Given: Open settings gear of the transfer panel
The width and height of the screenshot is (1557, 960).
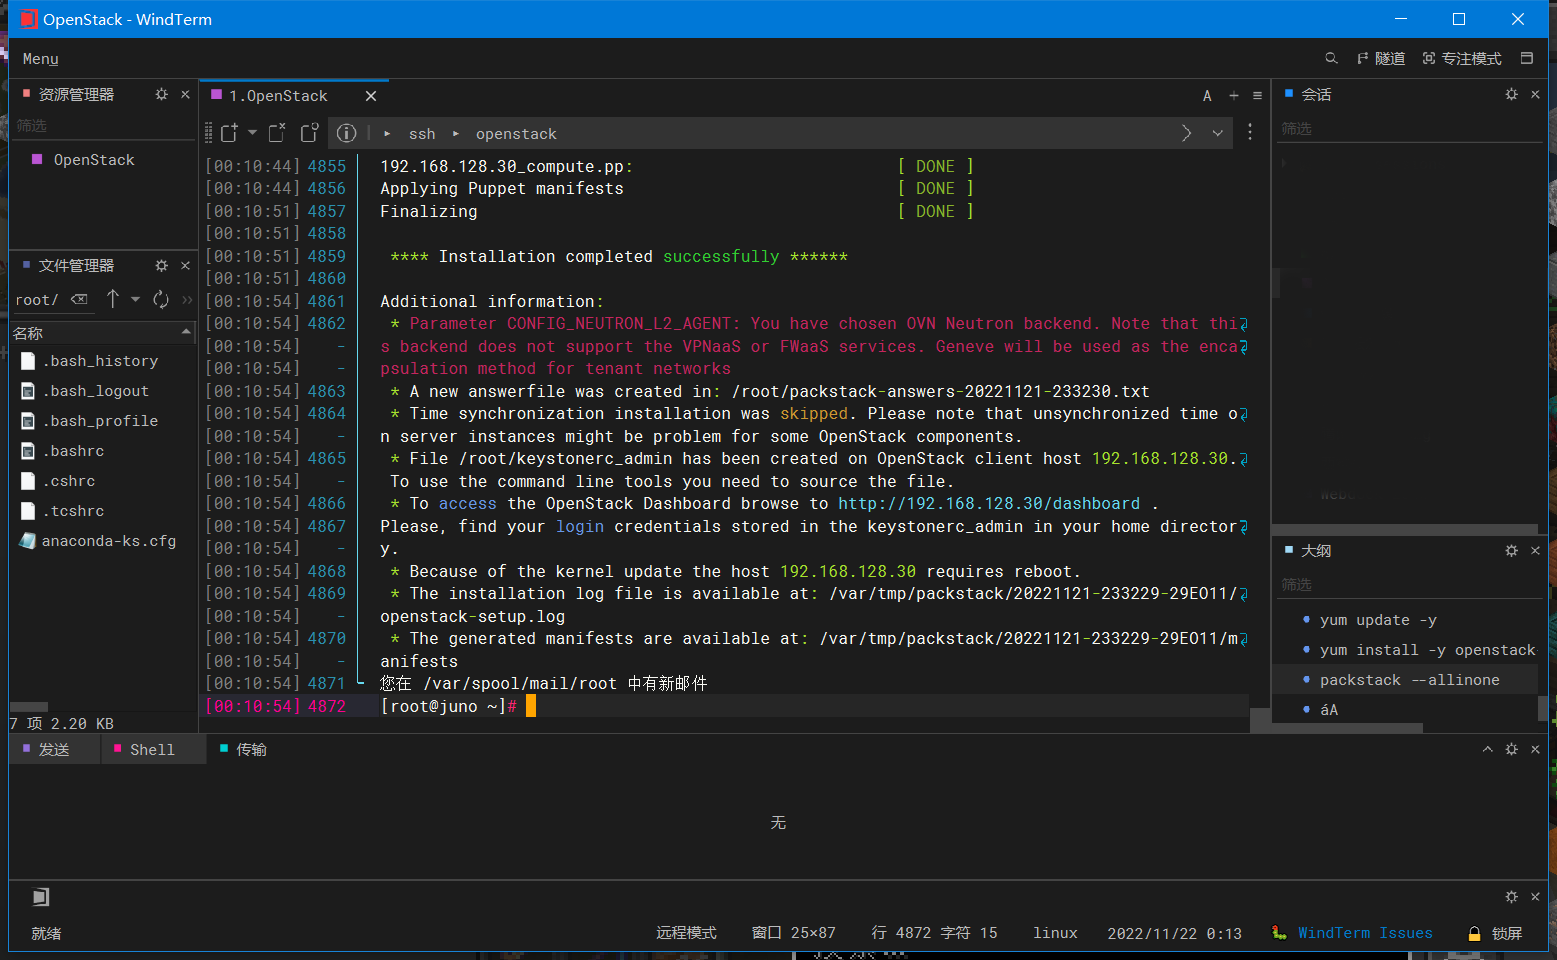Looking at the screenshot, I should pos(1512,749).
